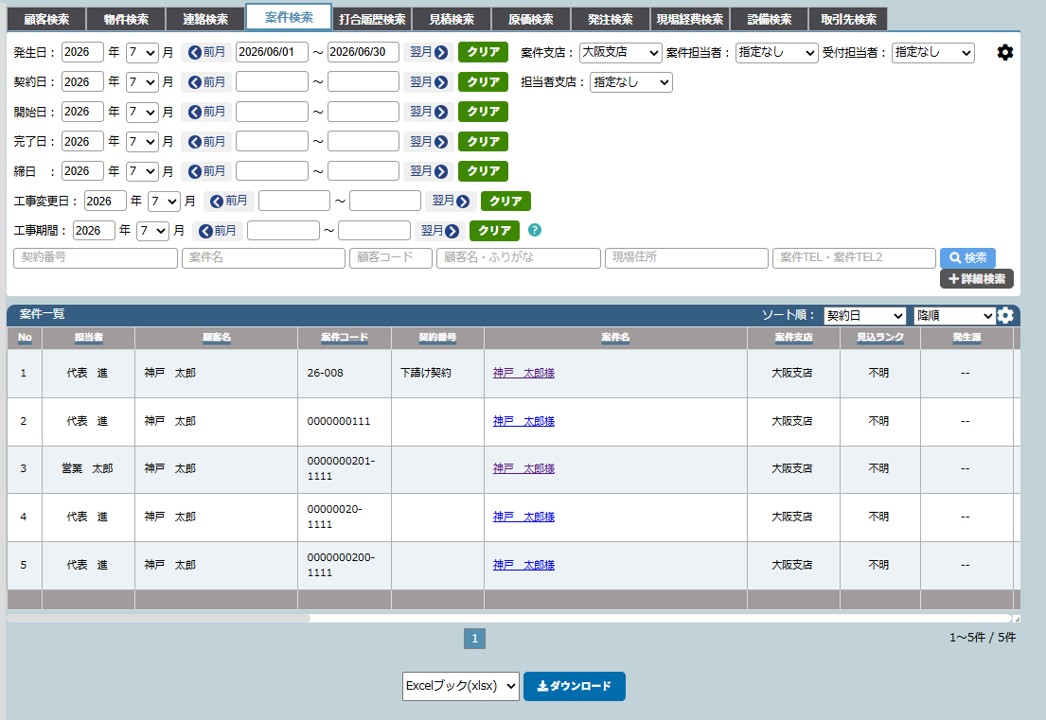Click 発生日 end date field 2026/06/30
1046x720 pixels.
[x=363, y=52]
